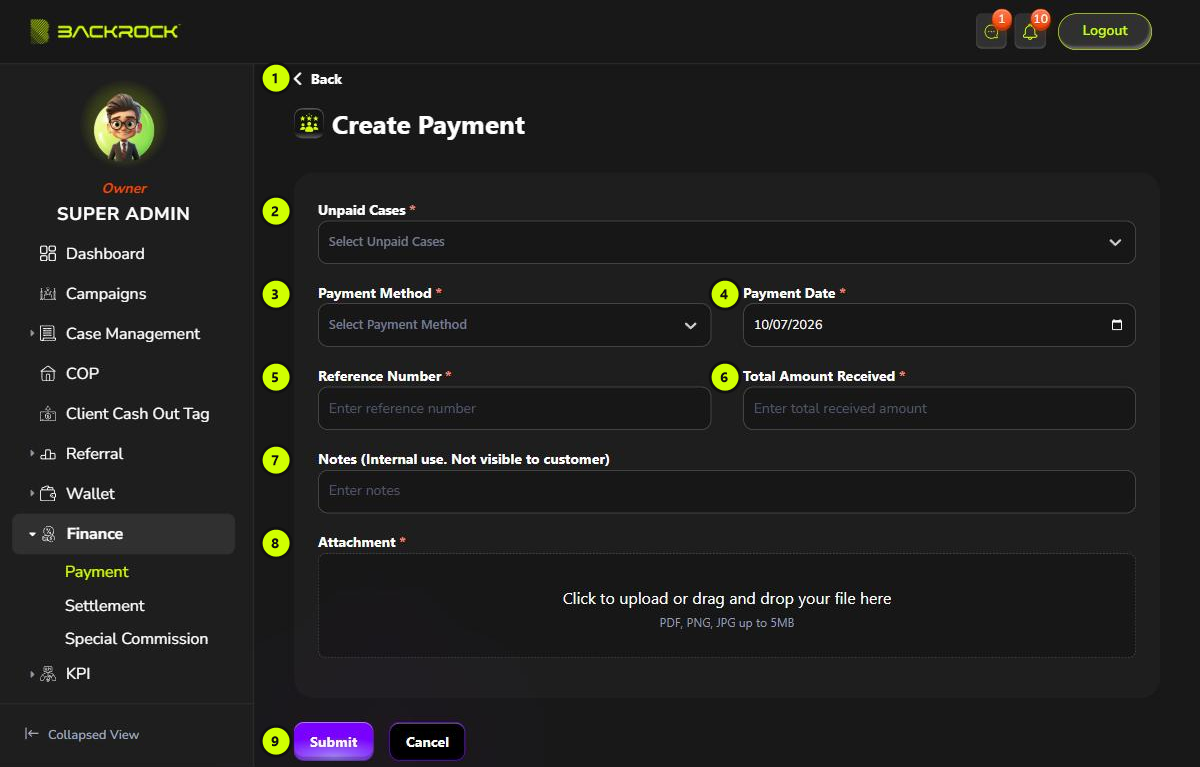Click the Super Admin avatar picture
This screenshot has width=1200, height=767.
coord(124,131)
